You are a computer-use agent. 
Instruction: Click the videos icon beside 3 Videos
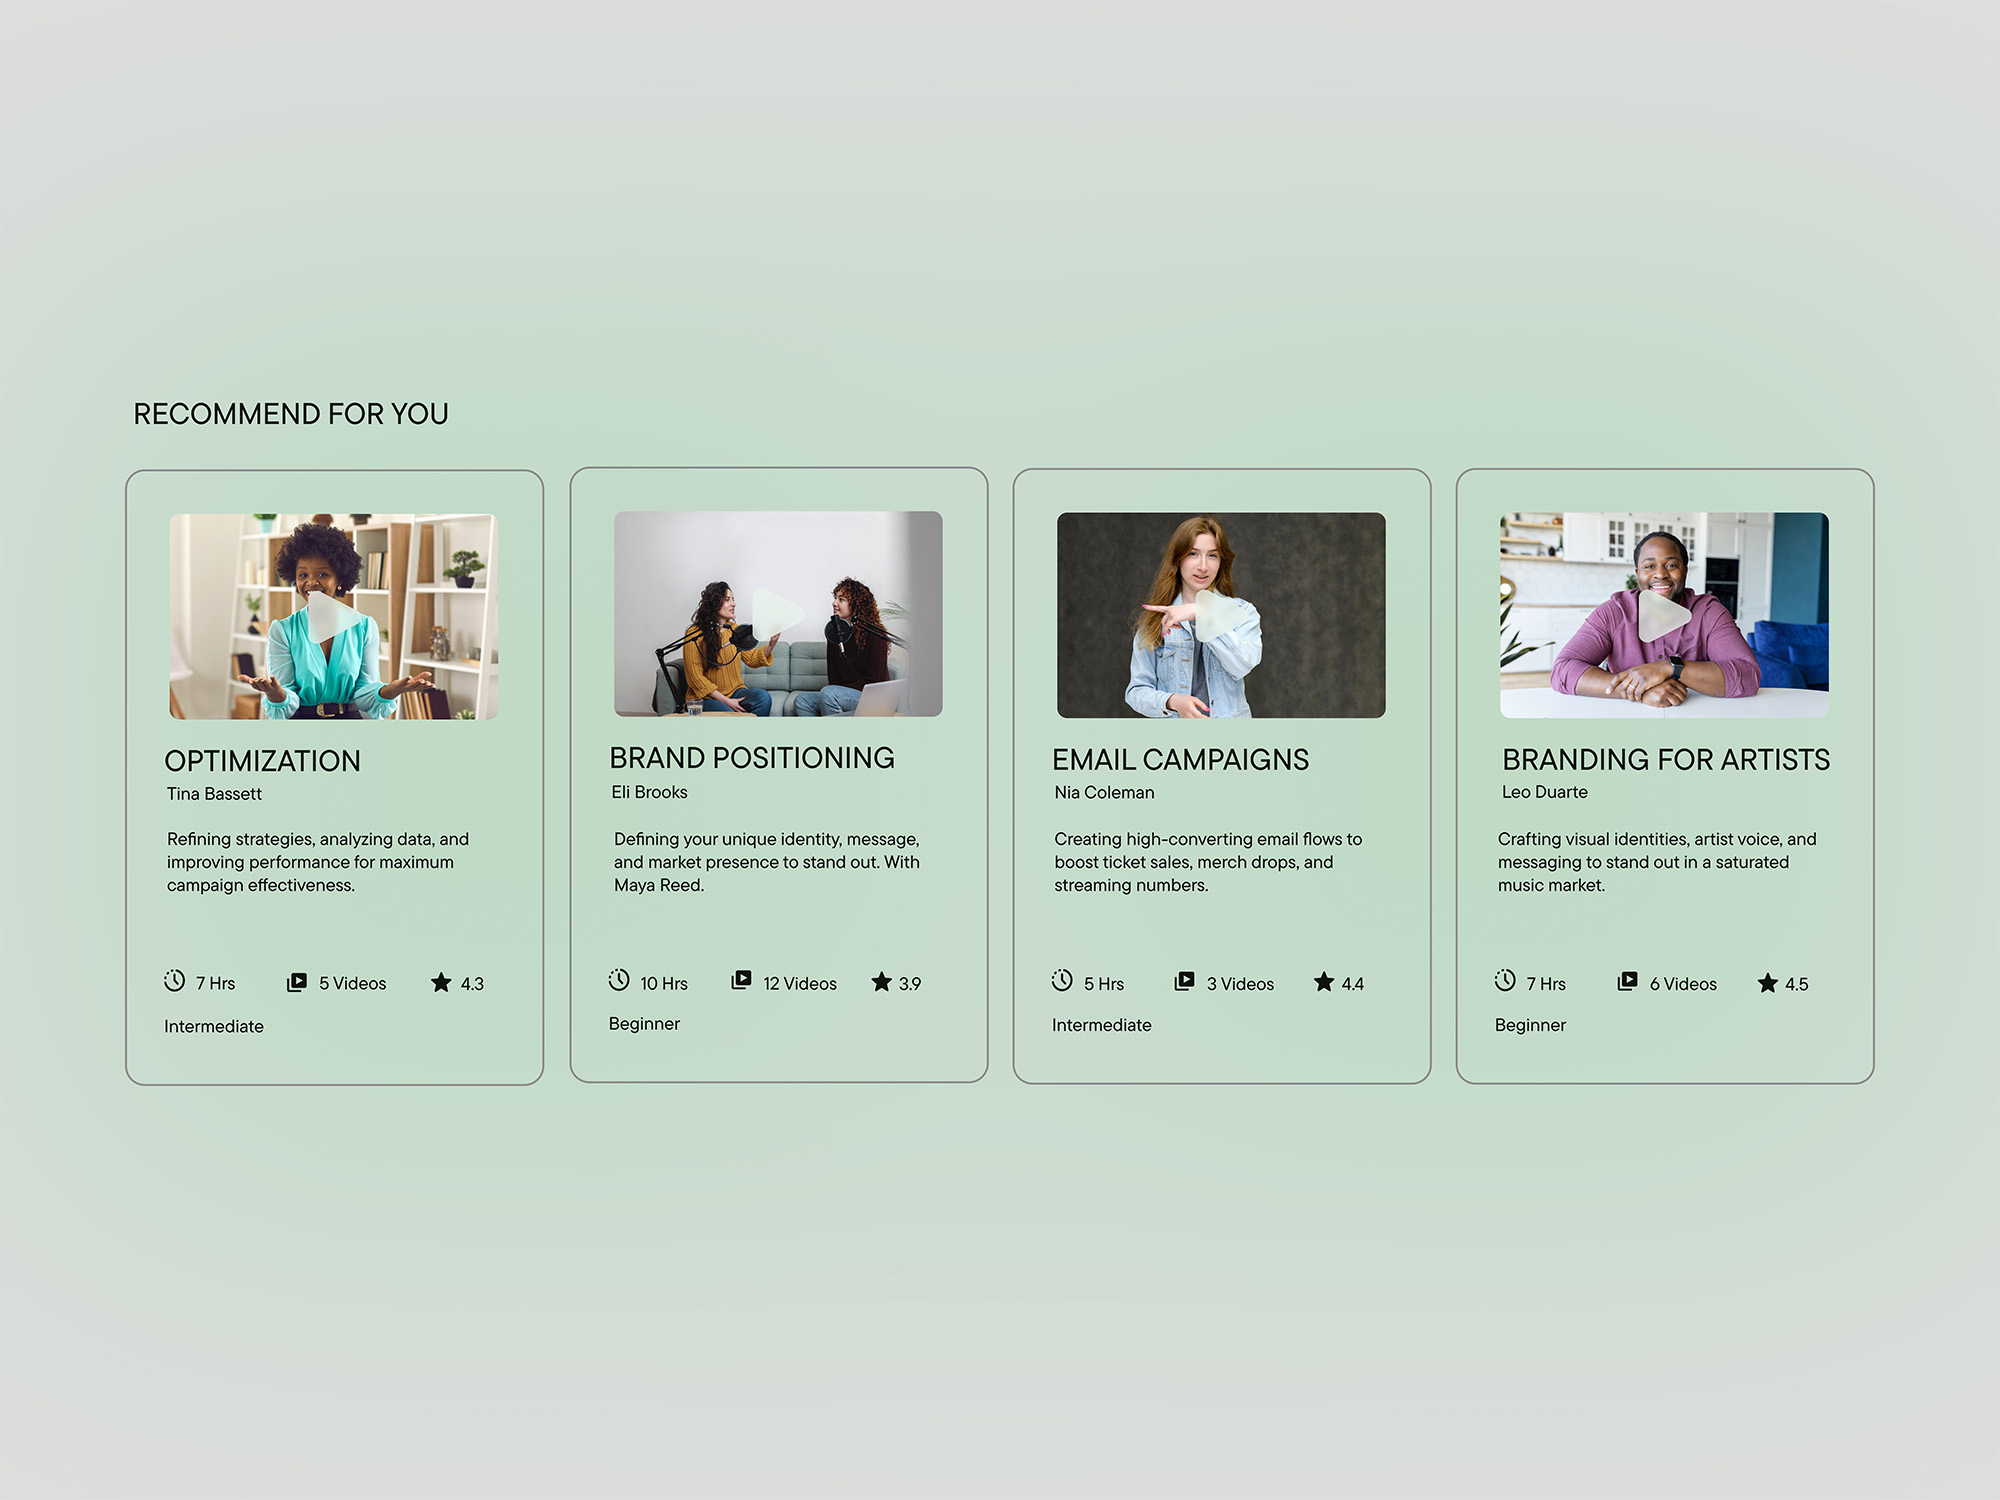pyautogui.click(x=1184, y=982)
